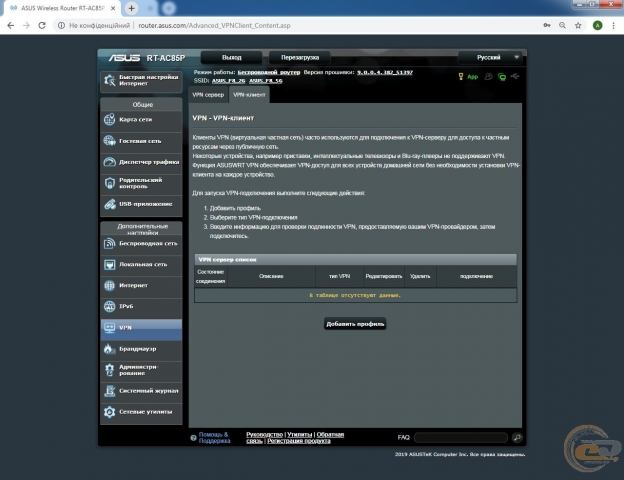624x480 pixels.
Task: Open a new browser tab
Action: click(131, 8)
